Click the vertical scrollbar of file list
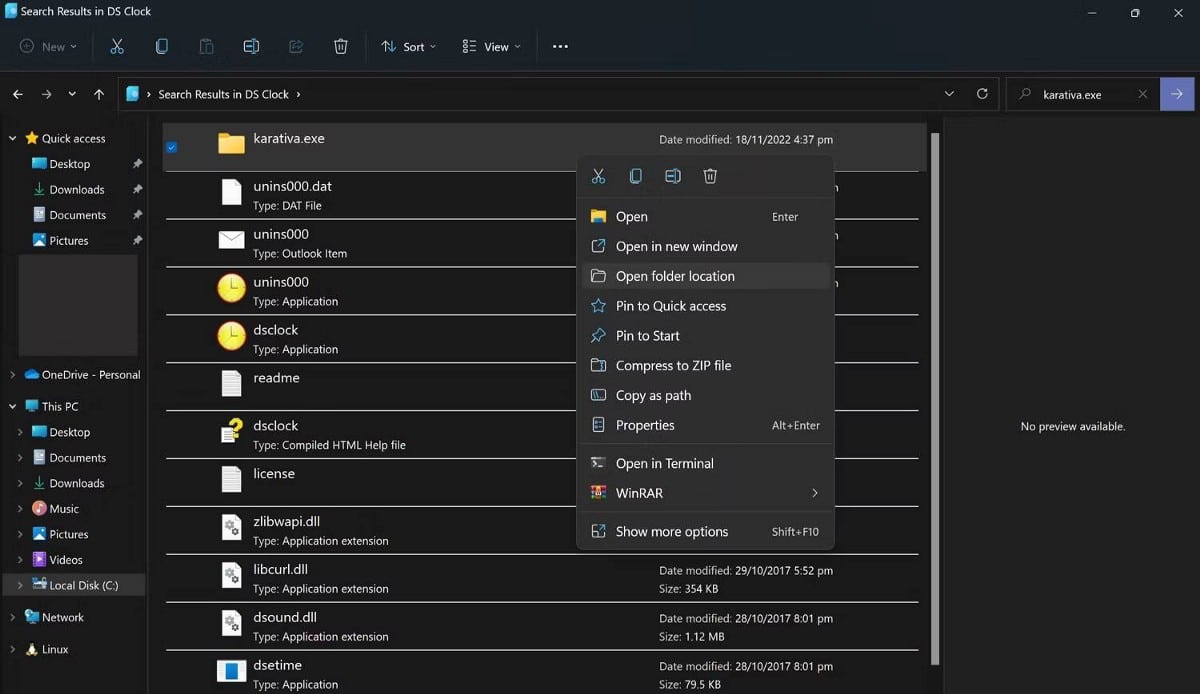 pyautogui.click(x=935, y=400)
